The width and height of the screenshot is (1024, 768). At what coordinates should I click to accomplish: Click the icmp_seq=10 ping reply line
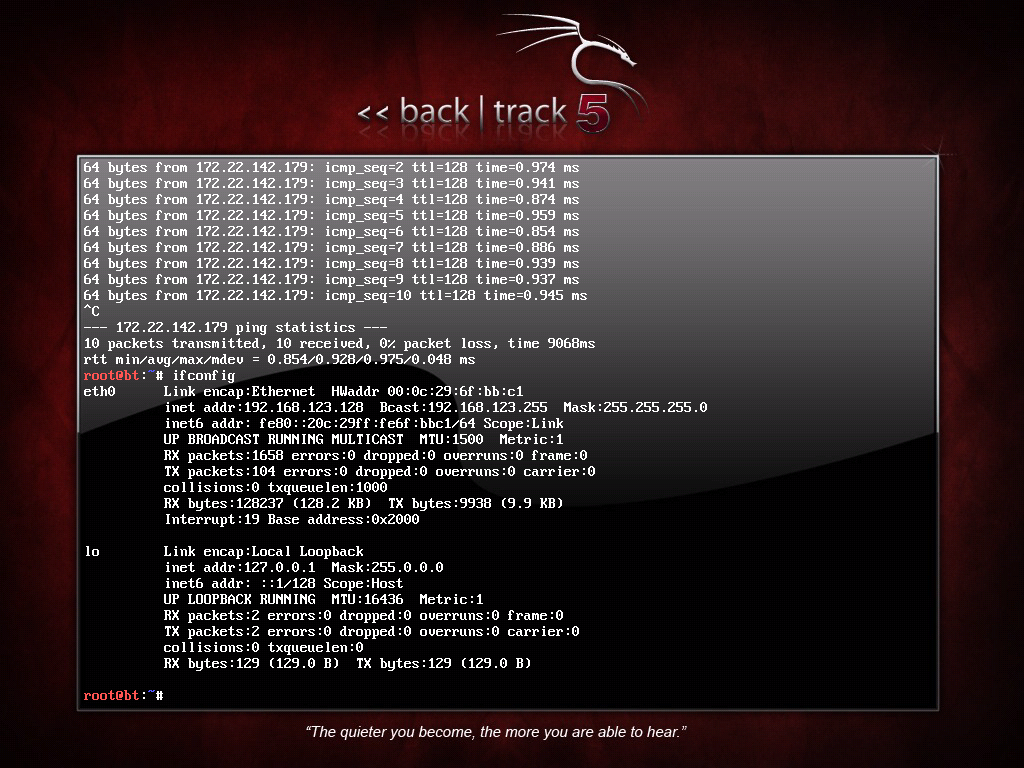point(335,296)
